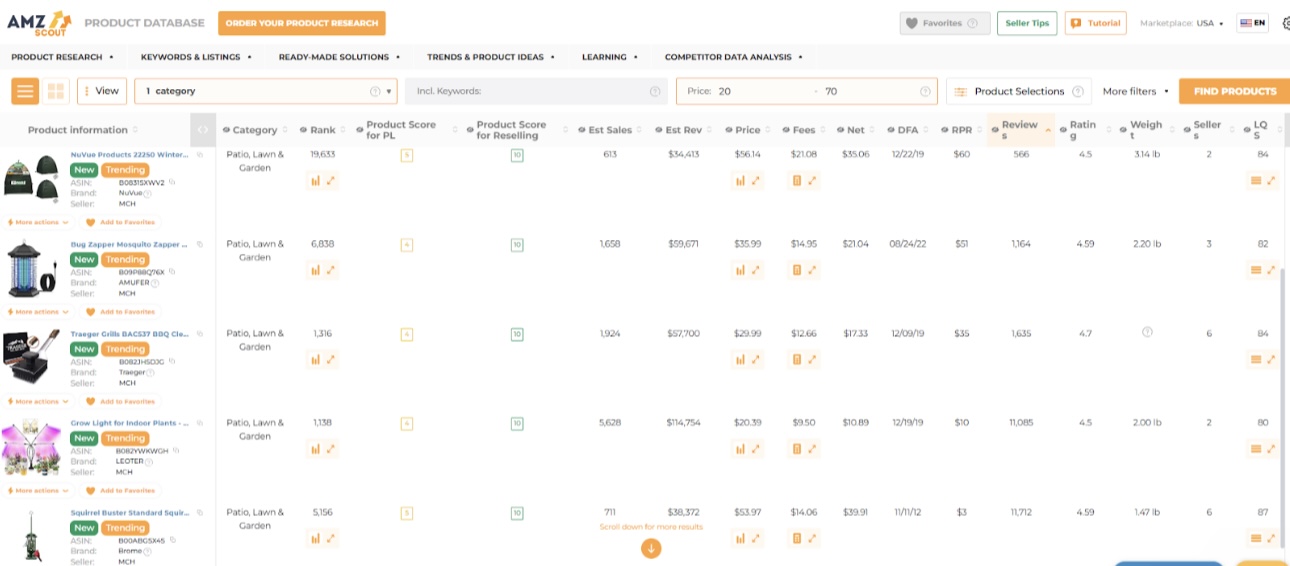
Task: Open Ready-Made Solutions menu
Action: [x=339, y=57]
